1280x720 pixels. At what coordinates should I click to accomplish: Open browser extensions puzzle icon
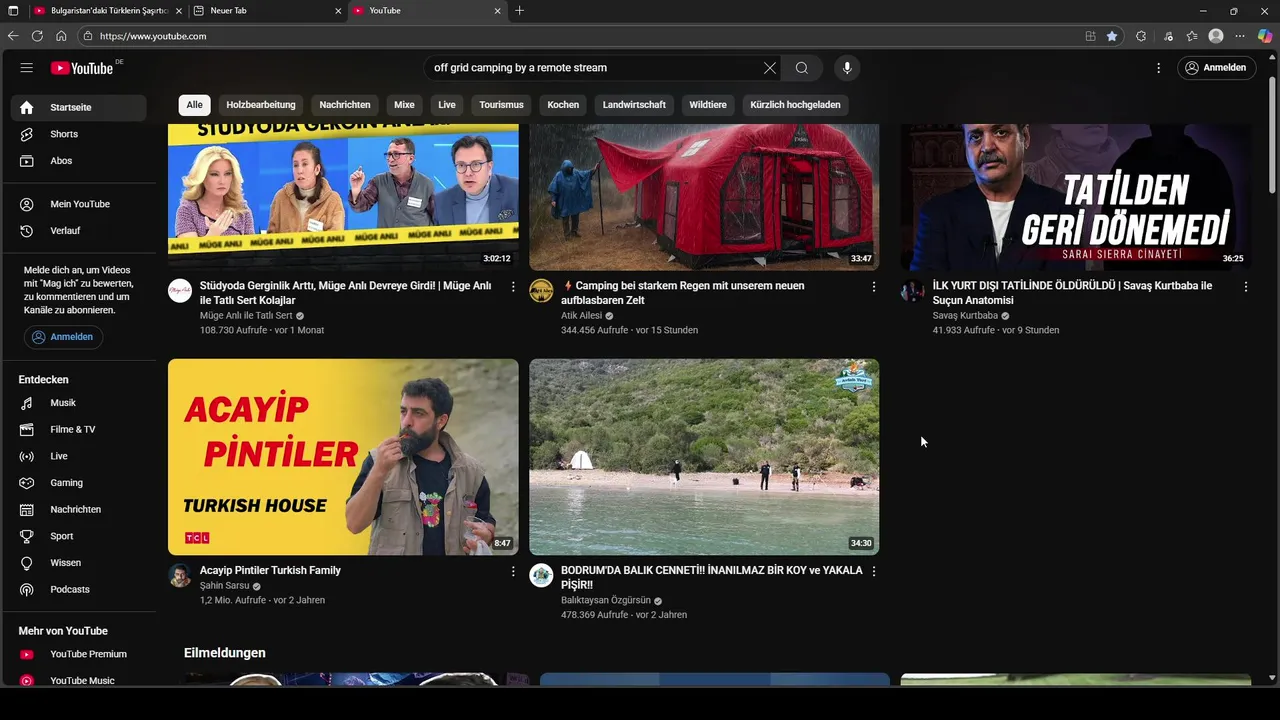click(1141, 36)
